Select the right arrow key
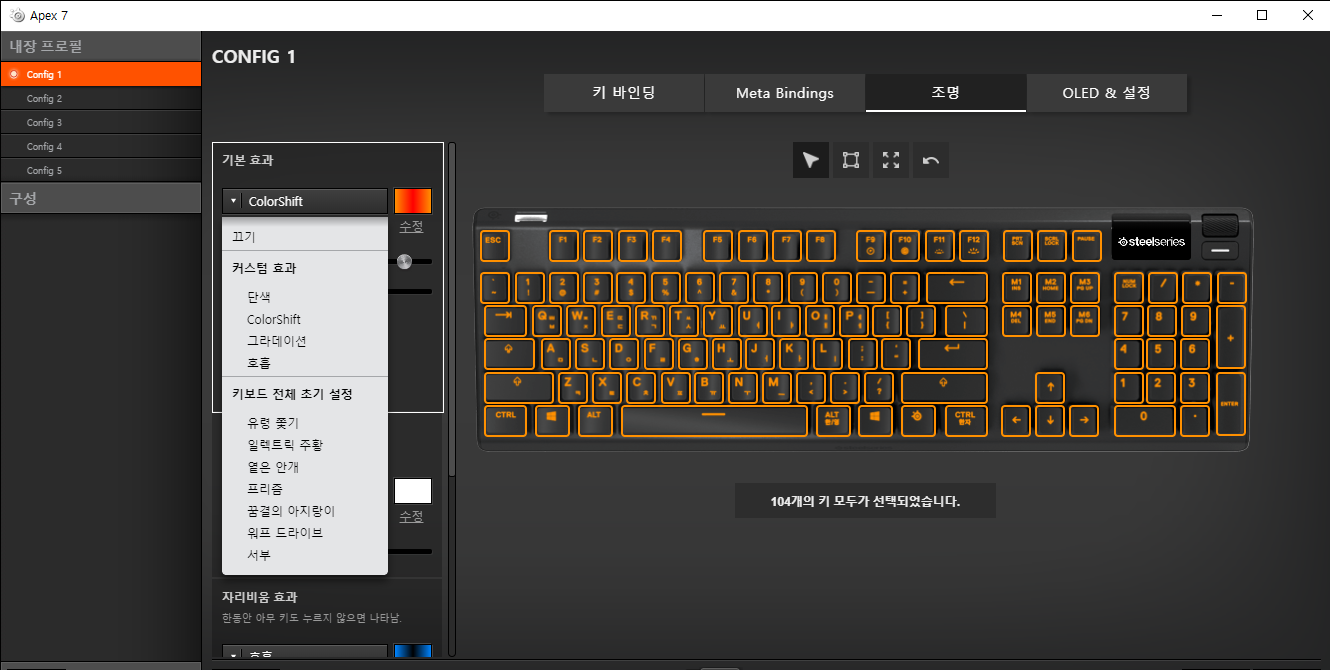 [x=1083, y=421]
